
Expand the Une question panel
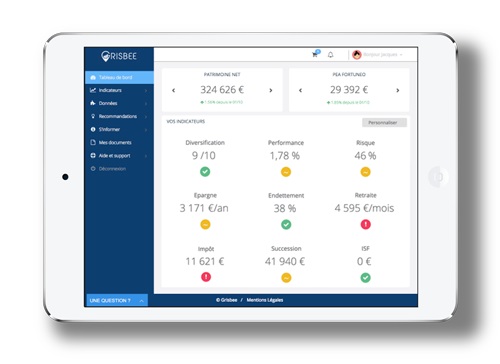[117, 300]
